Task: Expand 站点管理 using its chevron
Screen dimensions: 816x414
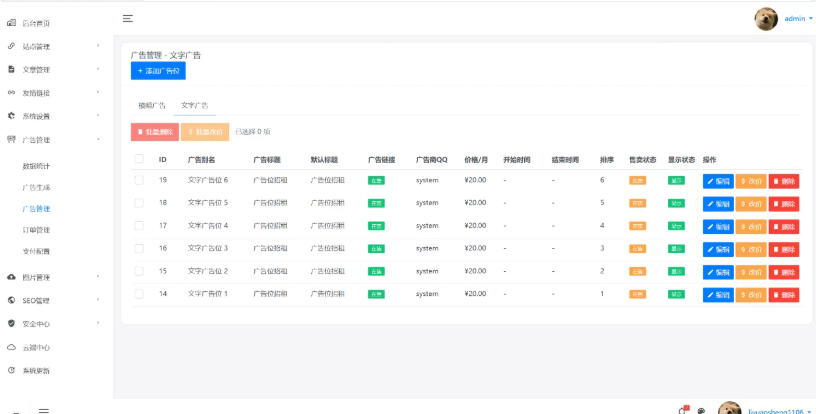Action: pyautogui.click(x=98, y=46)
